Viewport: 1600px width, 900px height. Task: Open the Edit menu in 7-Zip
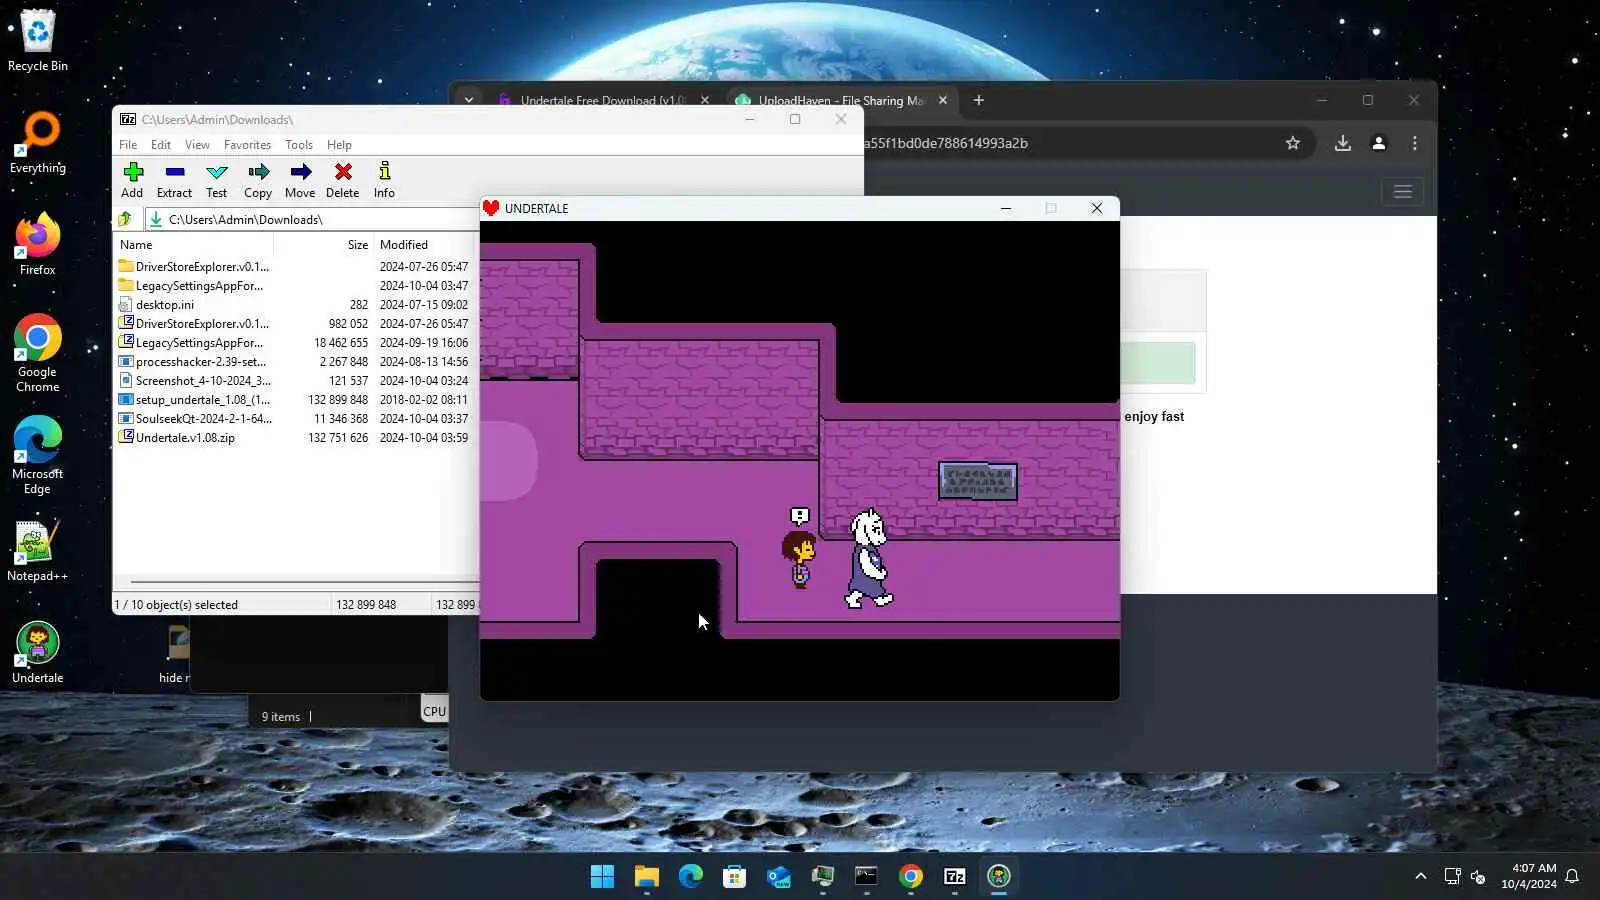coord(161,145)
